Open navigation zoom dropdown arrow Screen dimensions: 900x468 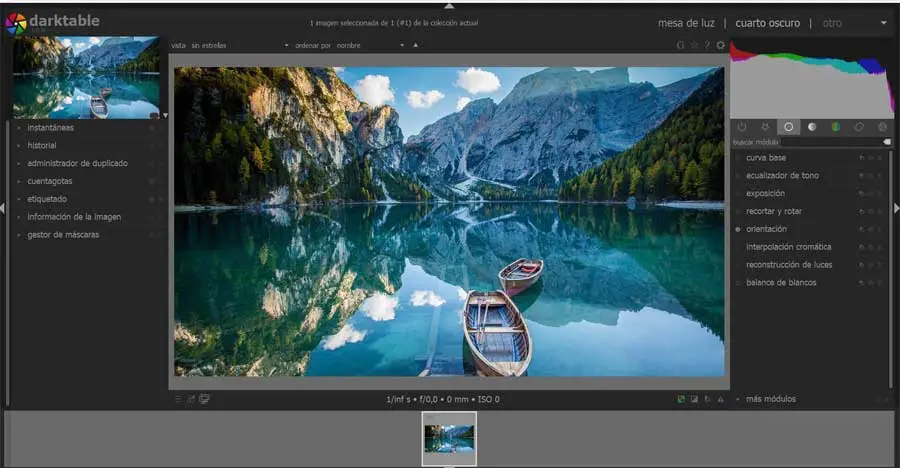[x=165, y=115]
